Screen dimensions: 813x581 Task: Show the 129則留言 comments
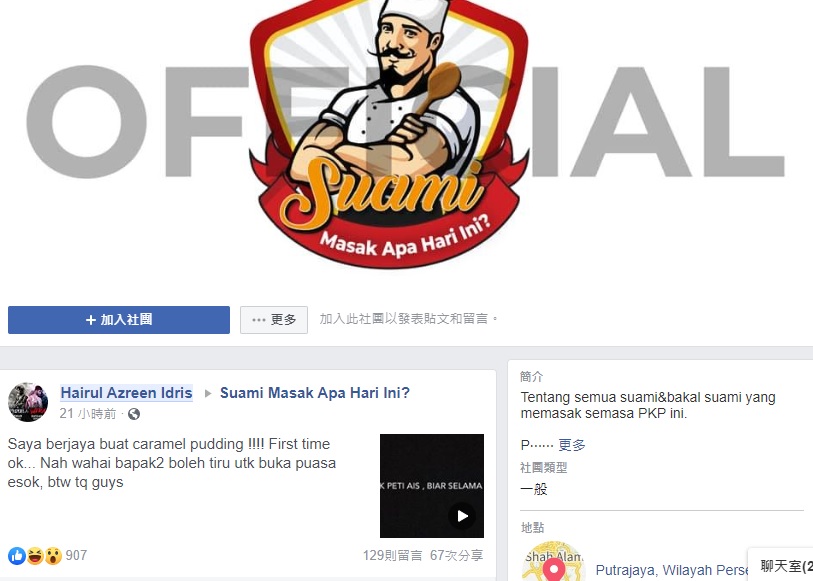(393, 556)
